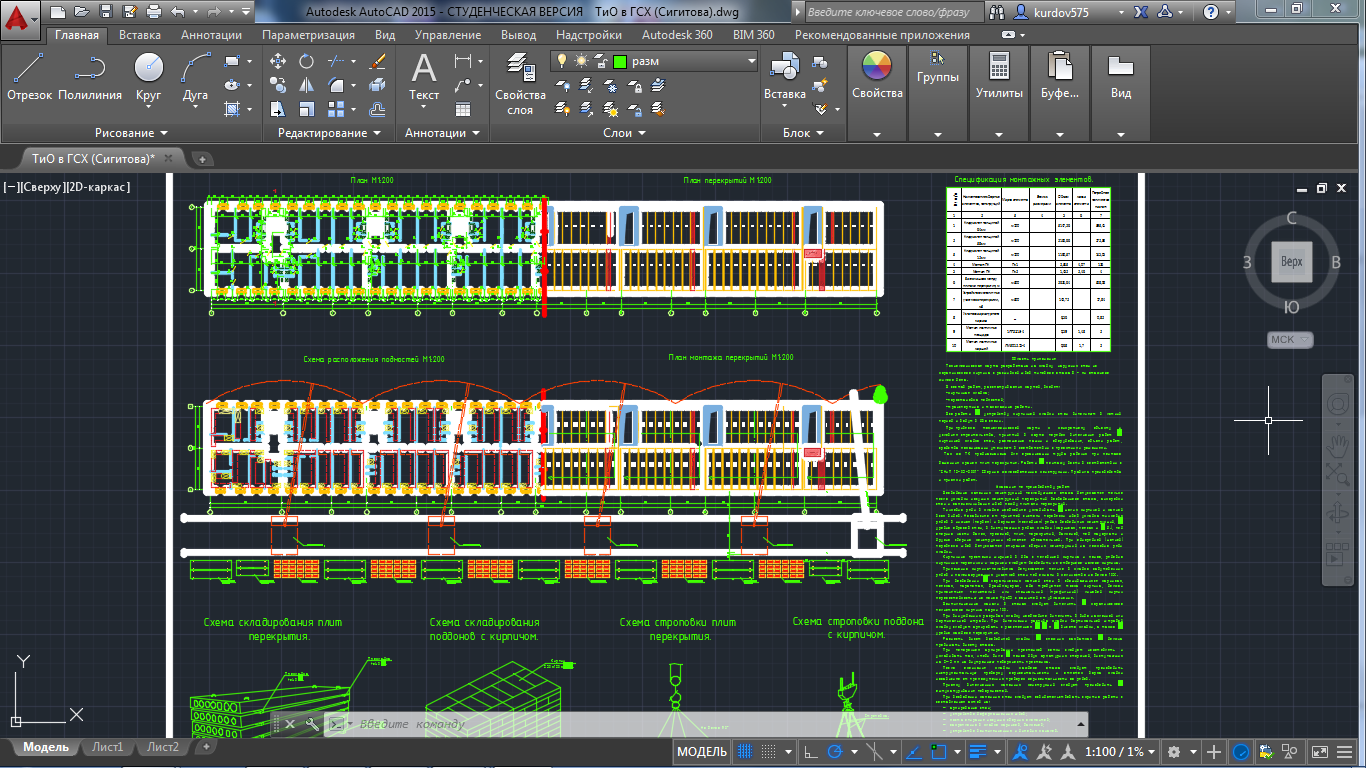This screenshot has height=768, width=1366.
Task: Click the Erase tool icon
Action: [x=377, y=61]
